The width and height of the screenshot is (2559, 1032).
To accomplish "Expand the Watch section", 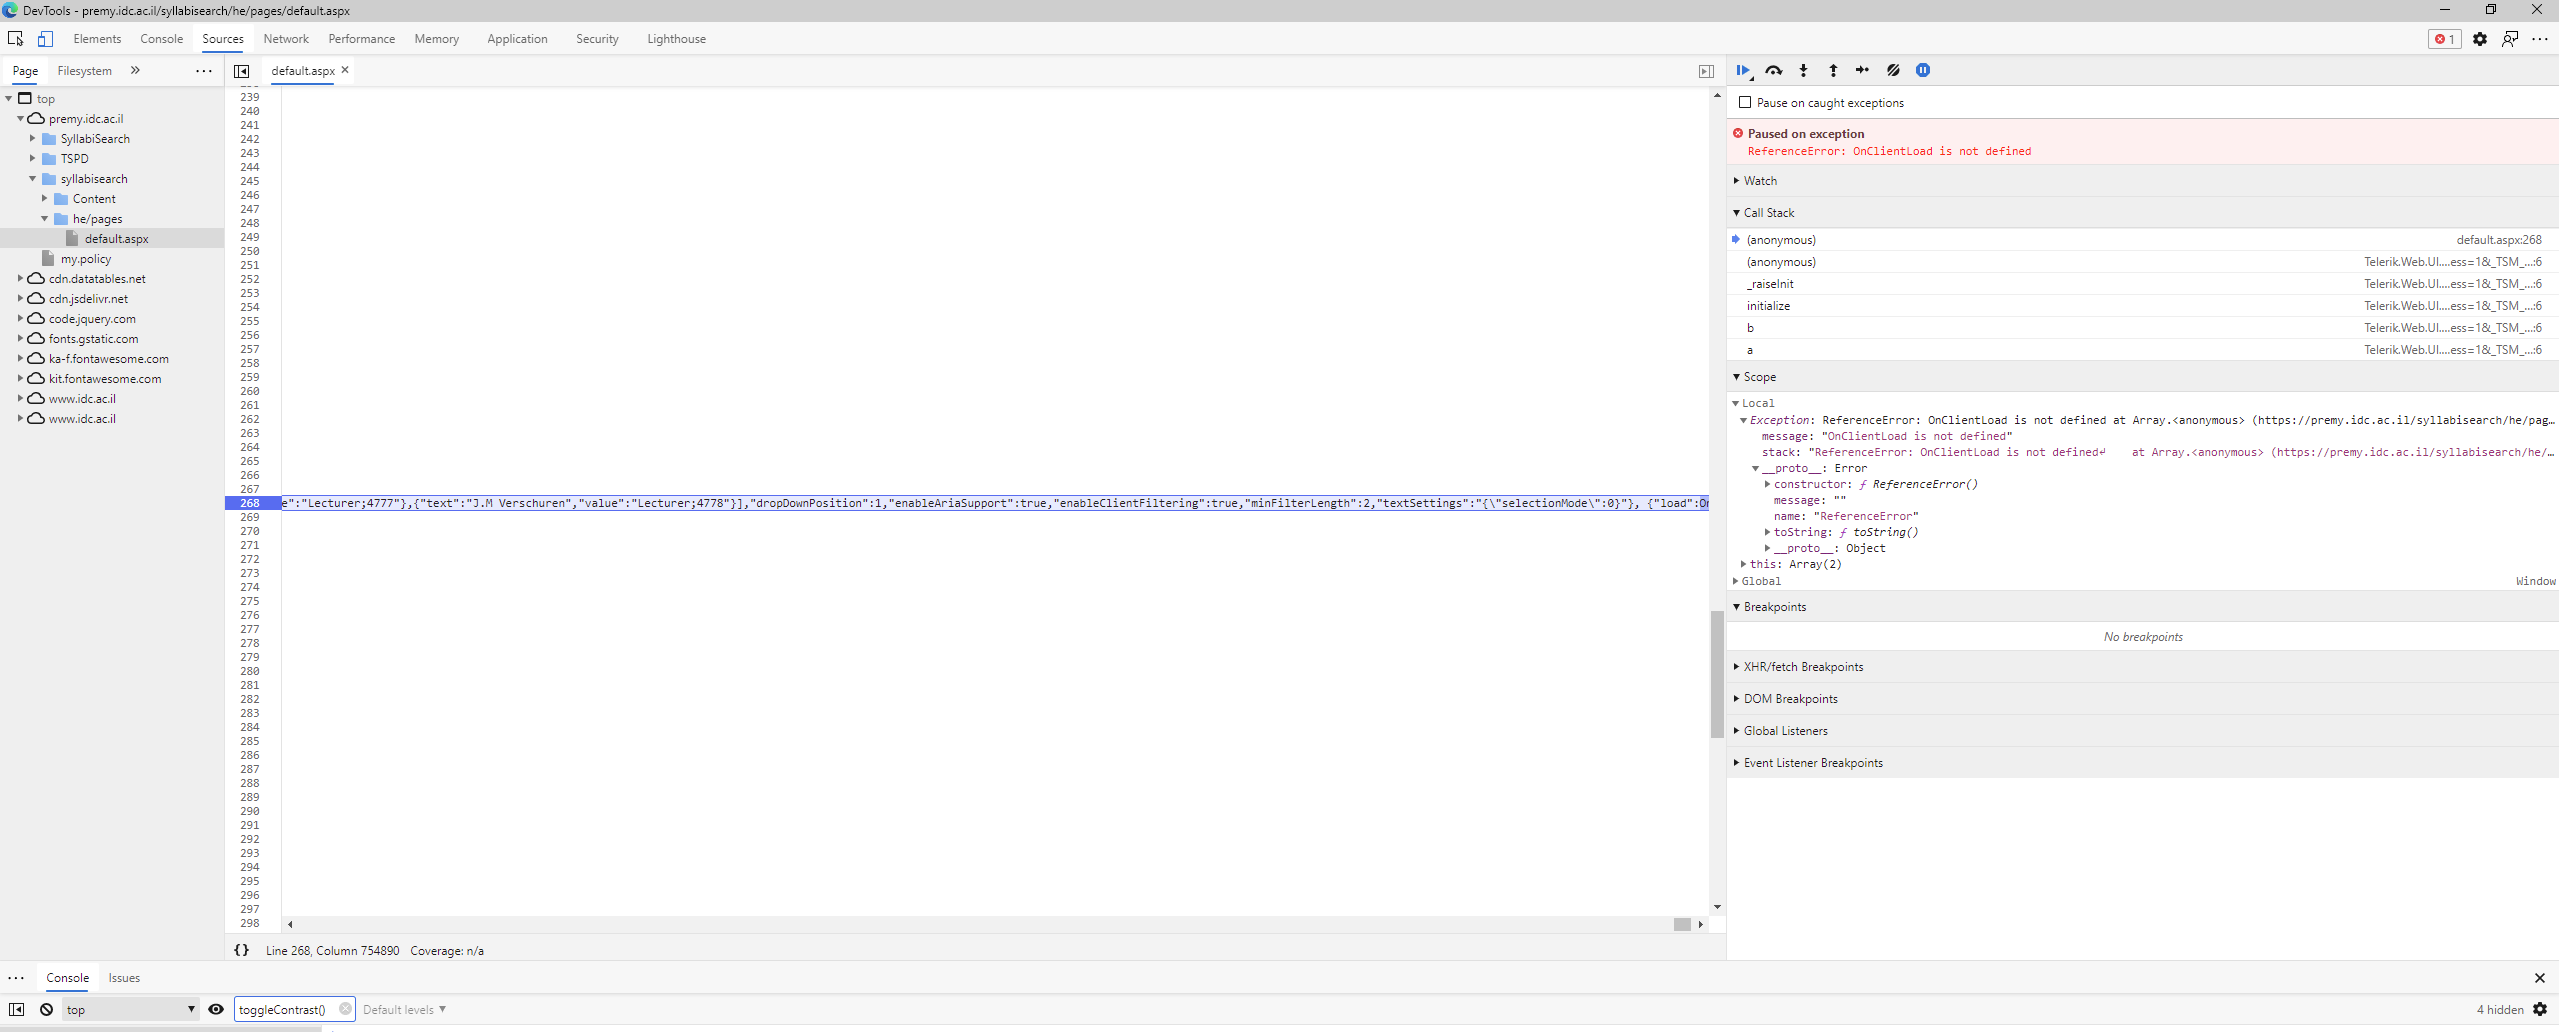I will pyautogui.click(x=1760, y=181).
